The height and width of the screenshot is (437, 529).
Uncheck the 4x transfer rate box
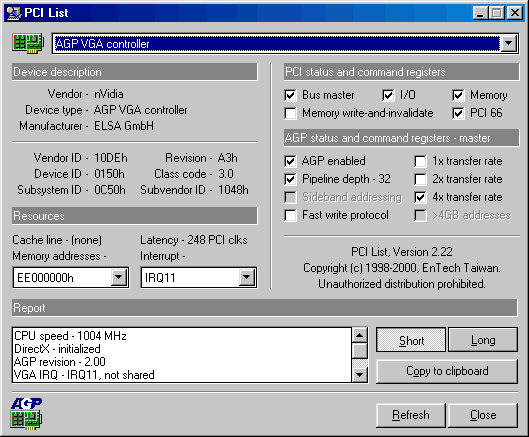pos(420,197)
